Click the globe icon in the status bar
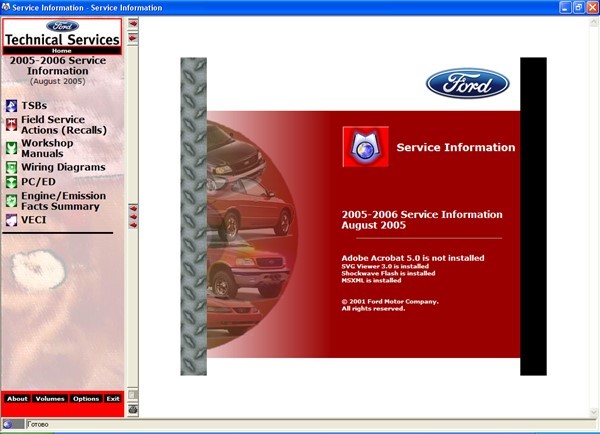The height and width of the screenshot is (434, 600). click(x=8, y=424)
